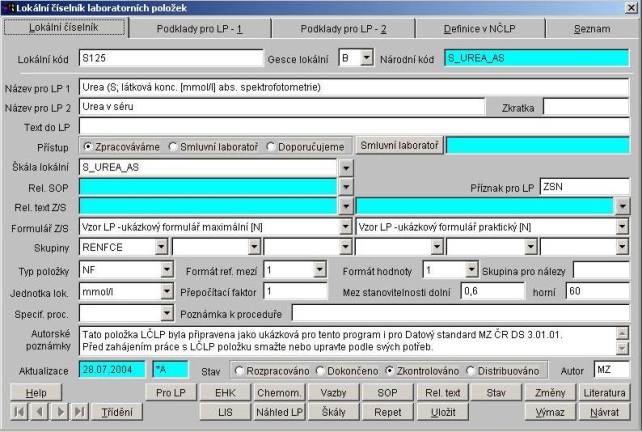Open the Definice v NČLP tab
This screenshot has height=432, width=642.
pos(470,29)
